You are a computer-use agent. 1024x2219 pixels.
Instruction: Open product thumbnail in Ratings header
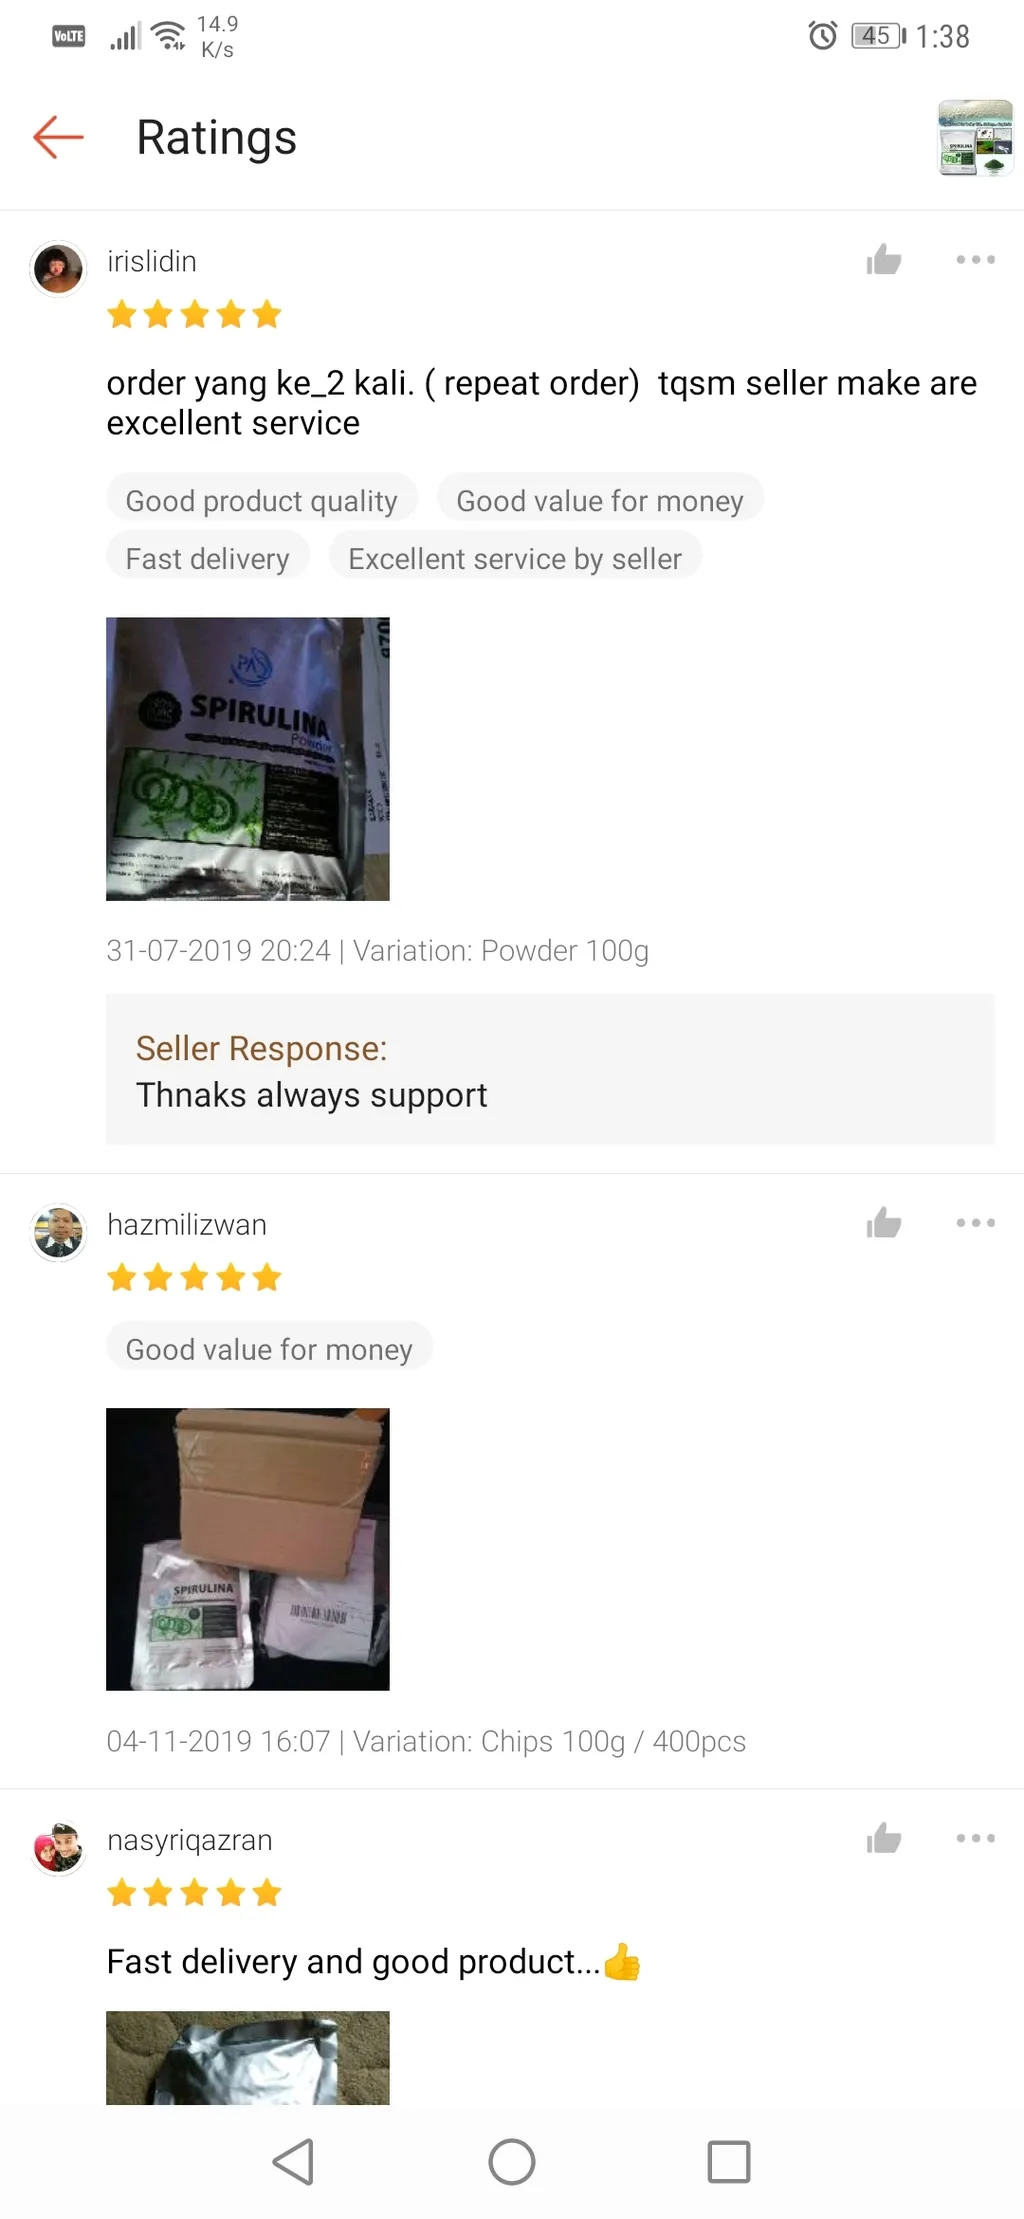point(975,138)
